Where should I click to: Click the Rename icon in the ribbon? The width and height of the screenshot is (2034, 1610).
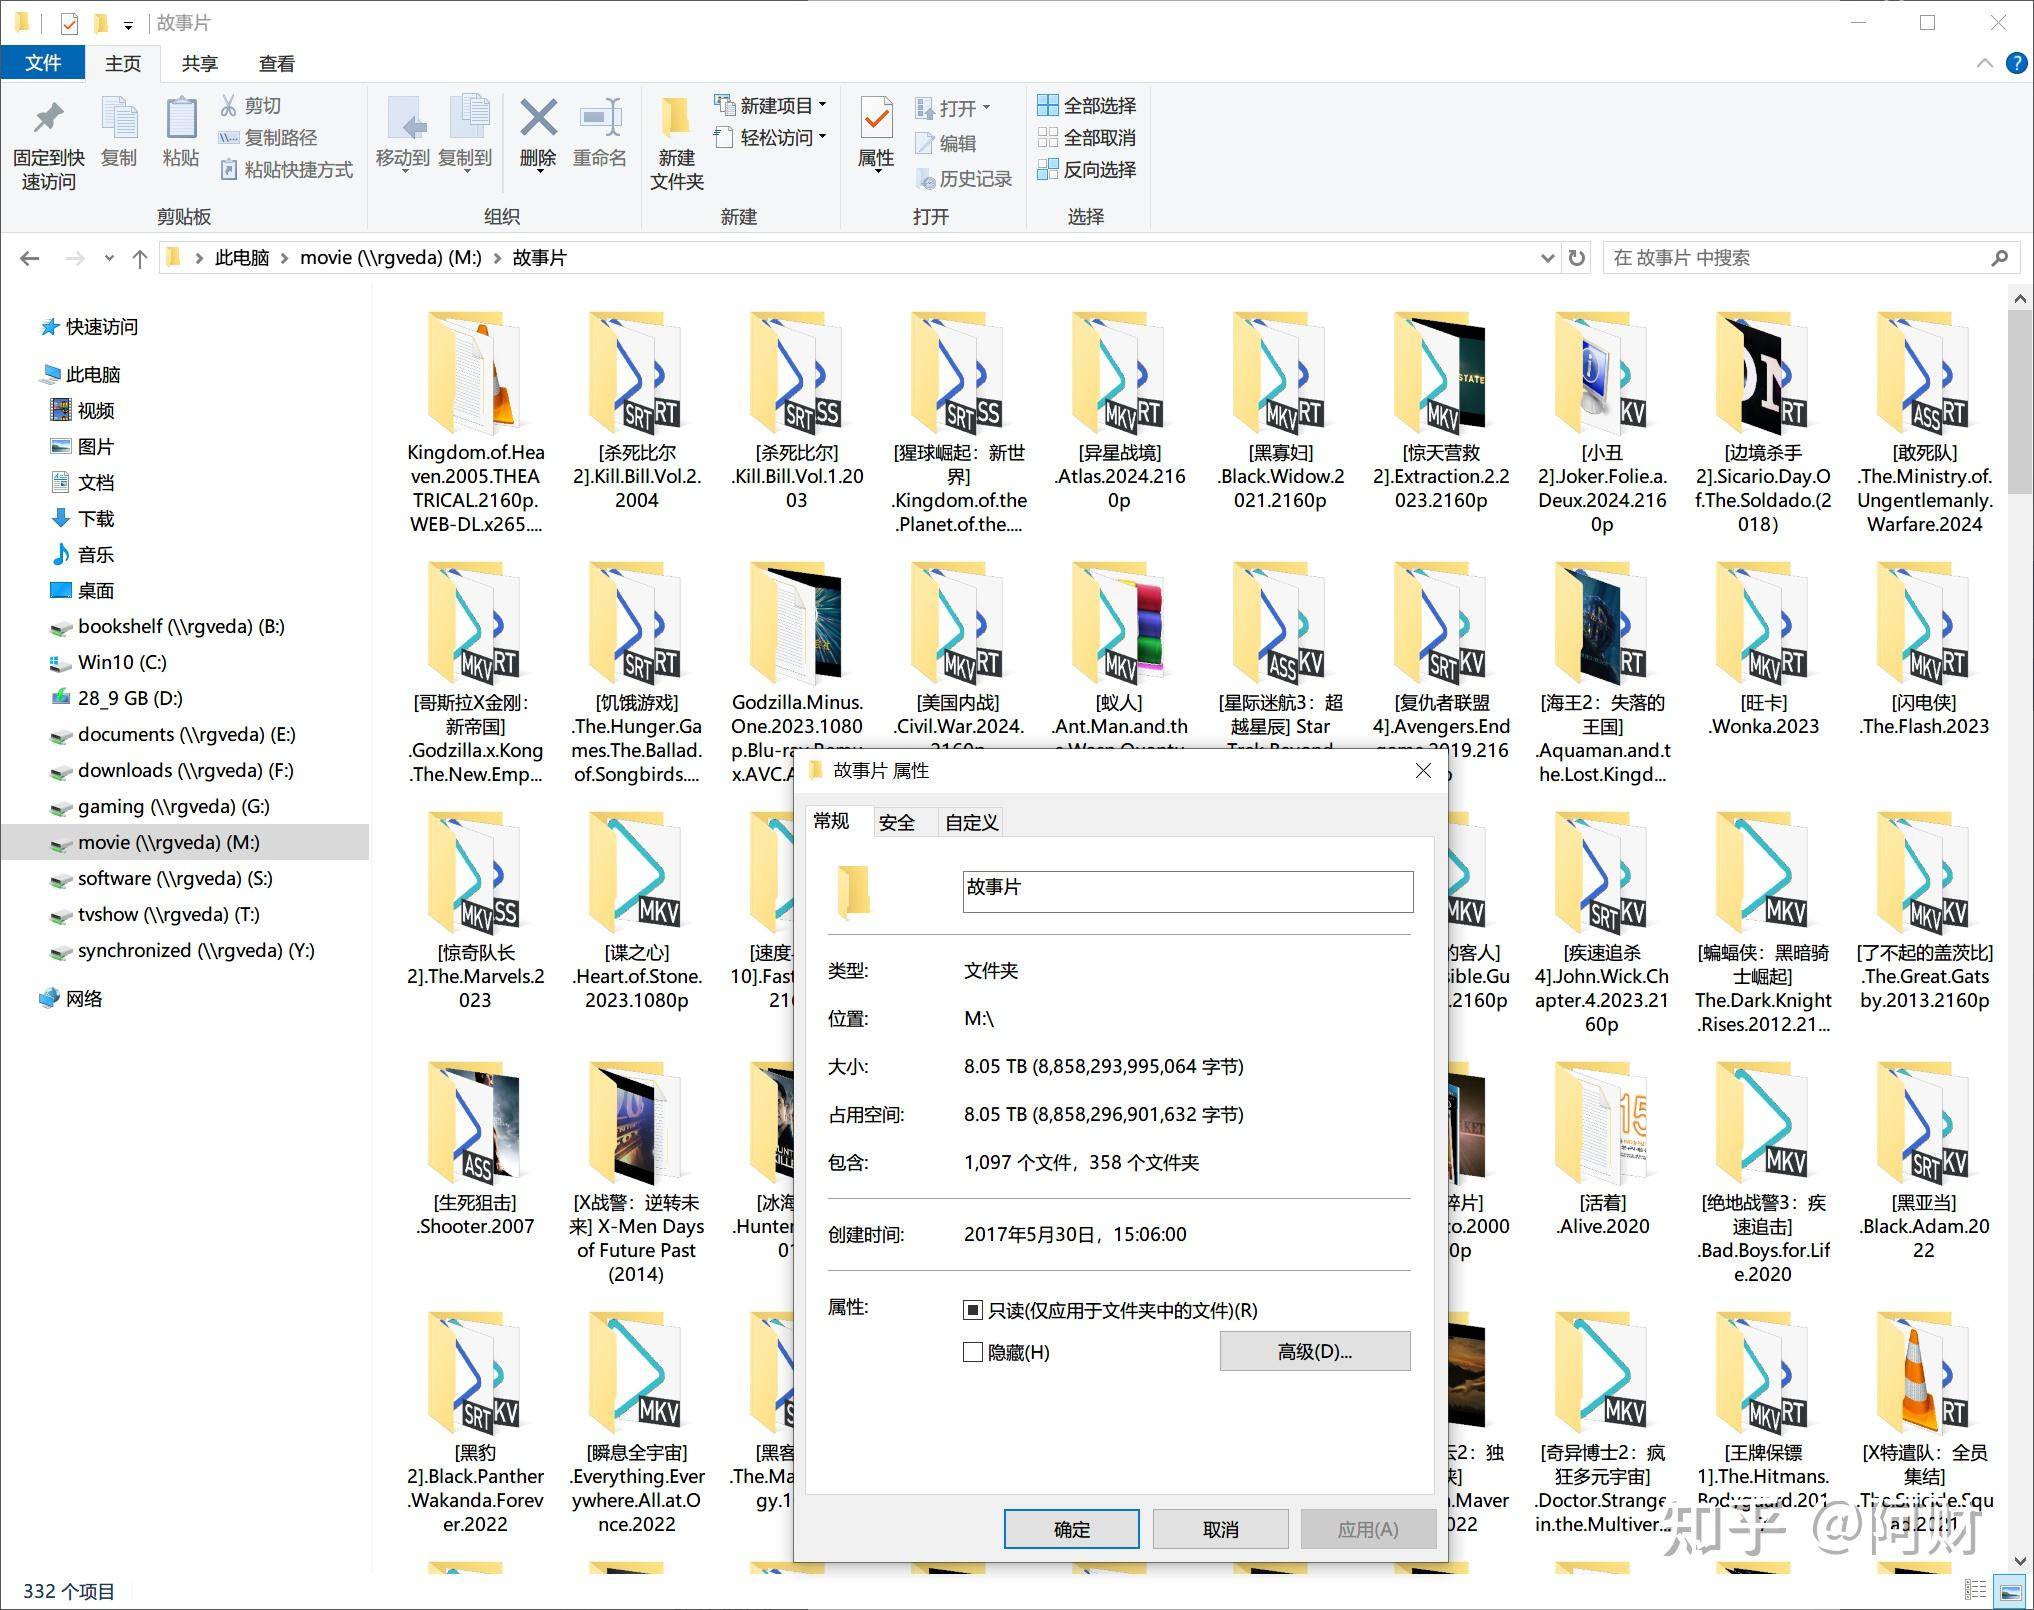(x=600, y=118)
